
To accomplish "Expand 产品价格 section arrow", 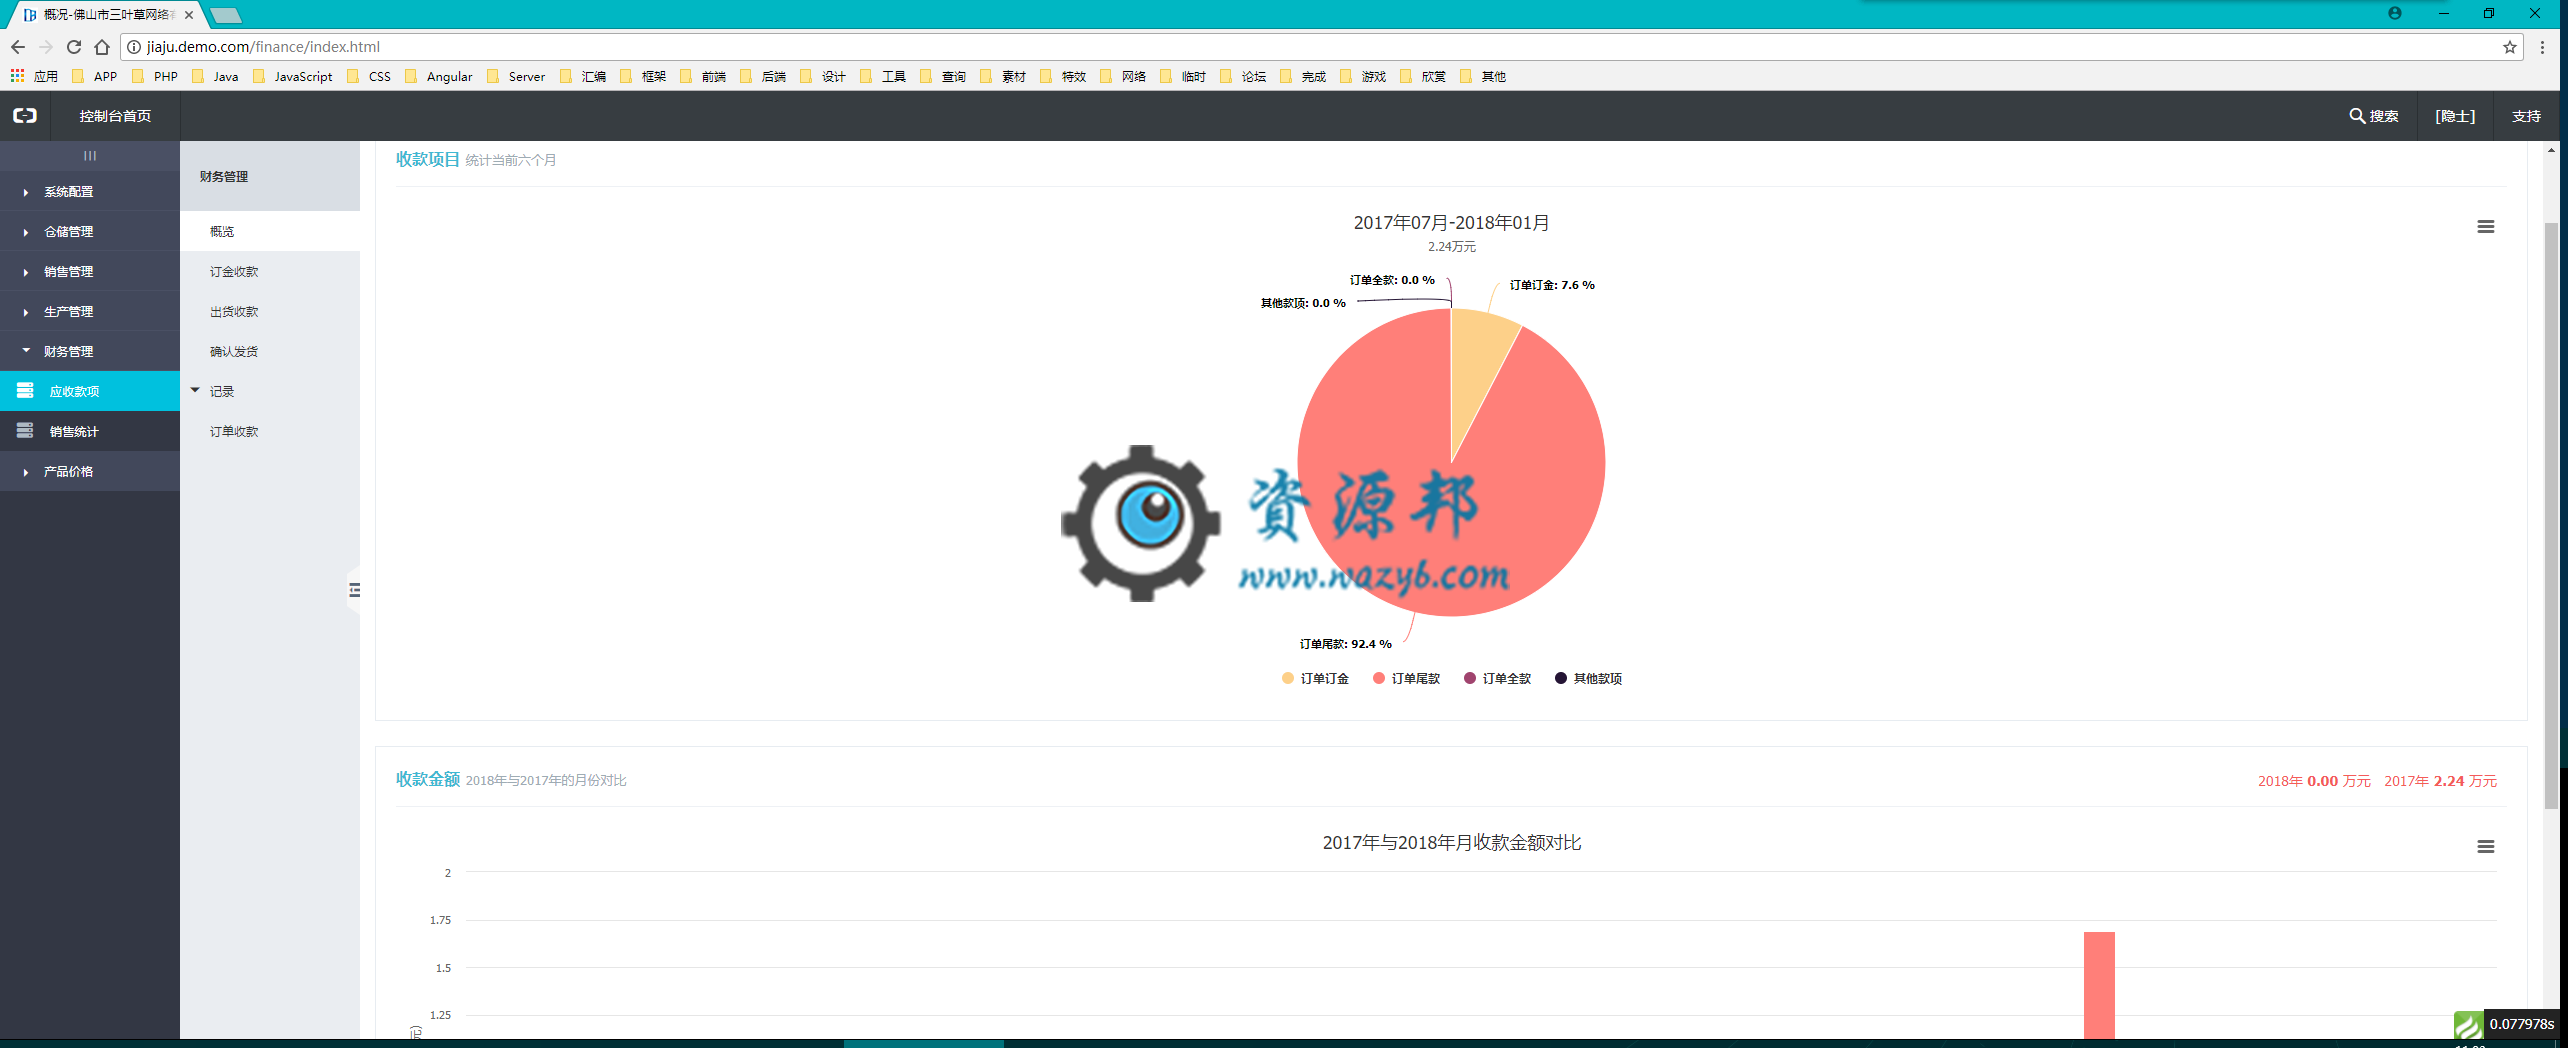I will point(26,472).
